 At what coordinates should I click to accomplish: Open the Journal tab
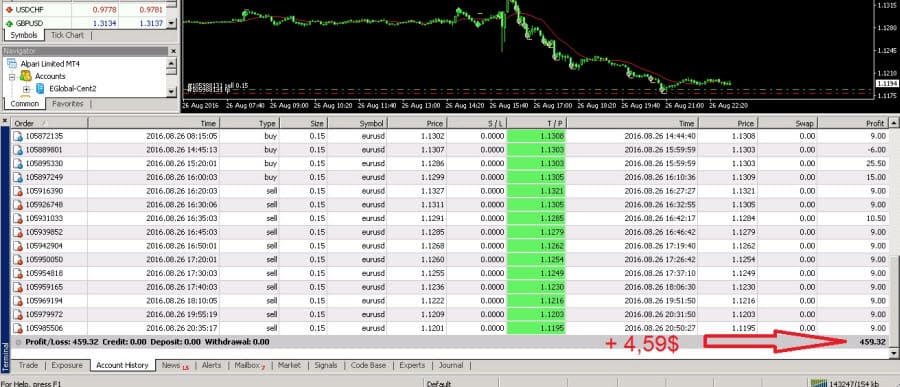pos(451,365)
